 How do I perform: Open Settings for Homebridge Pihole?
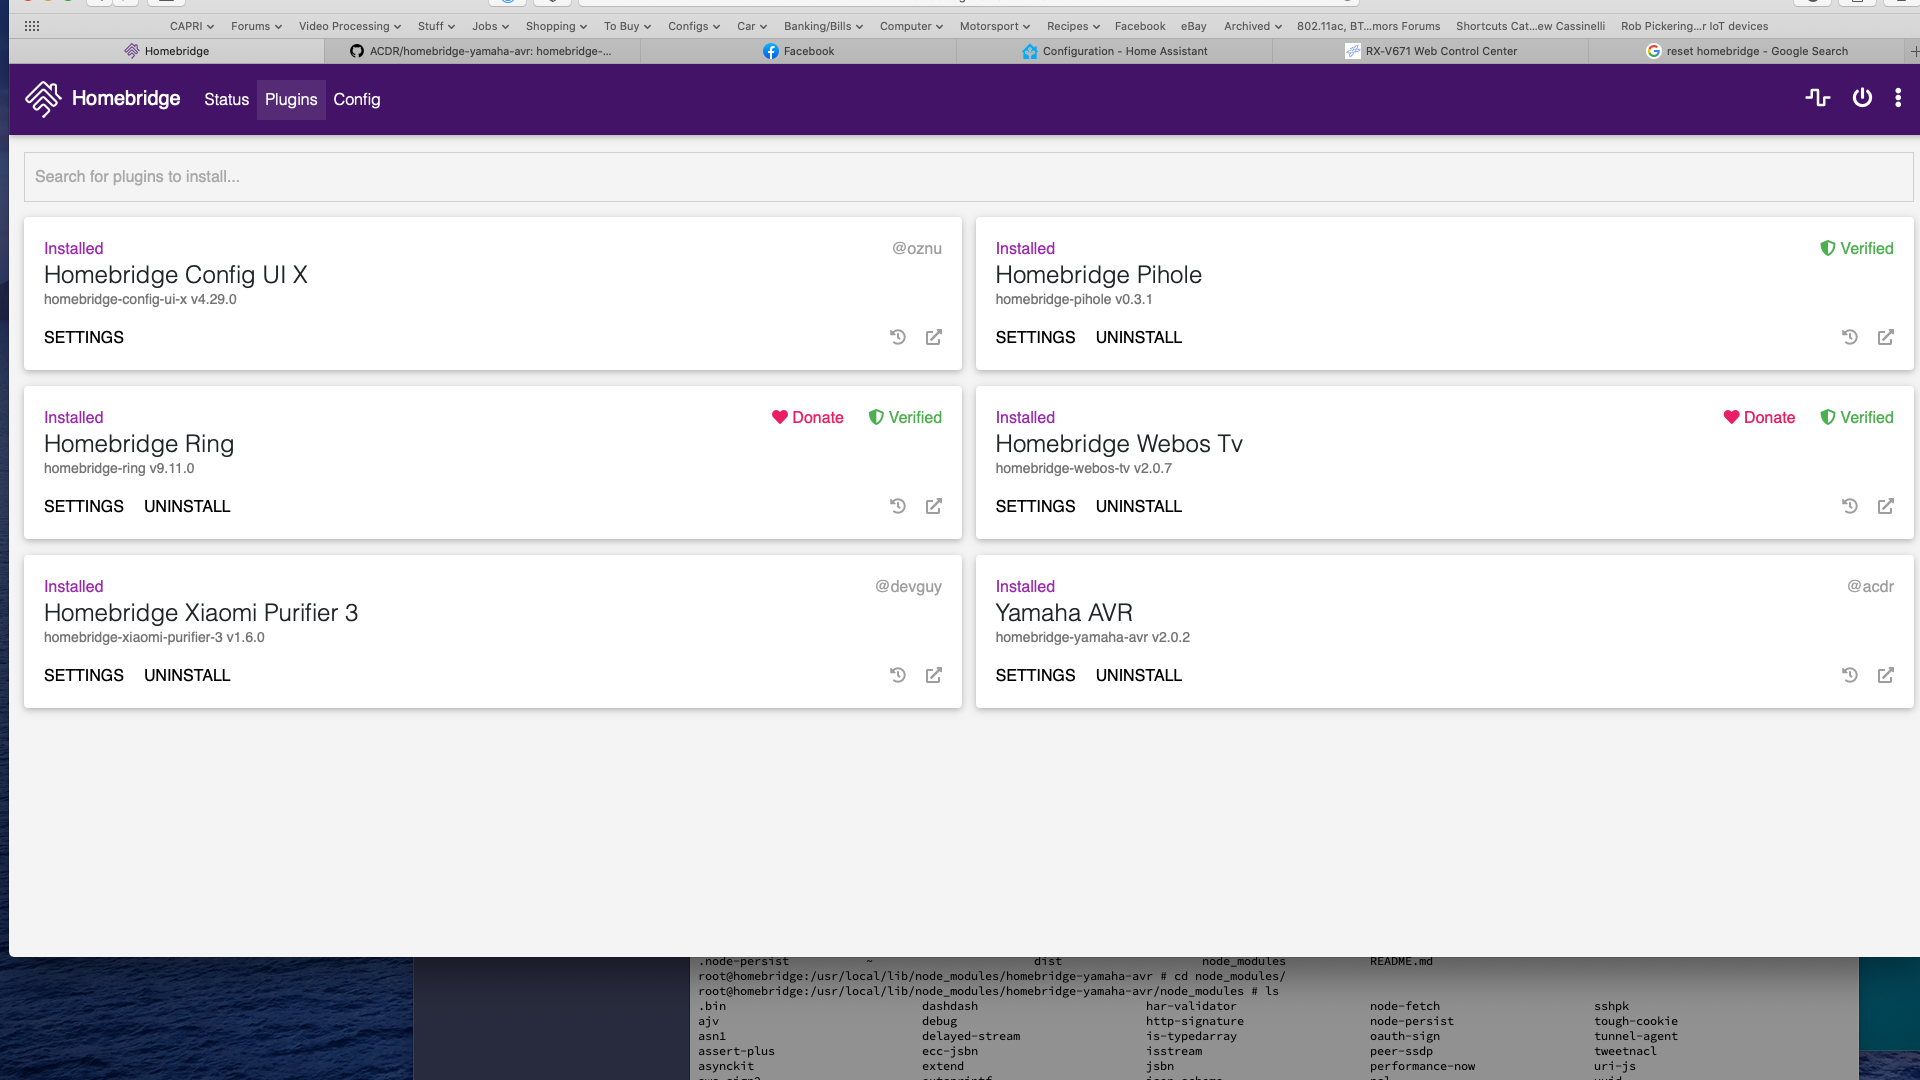[x=1035, y=337]
